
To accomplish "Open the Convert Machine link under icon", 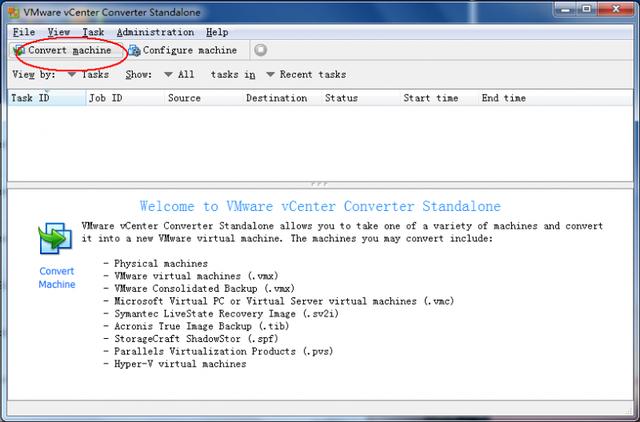I will tap(57, 278).
